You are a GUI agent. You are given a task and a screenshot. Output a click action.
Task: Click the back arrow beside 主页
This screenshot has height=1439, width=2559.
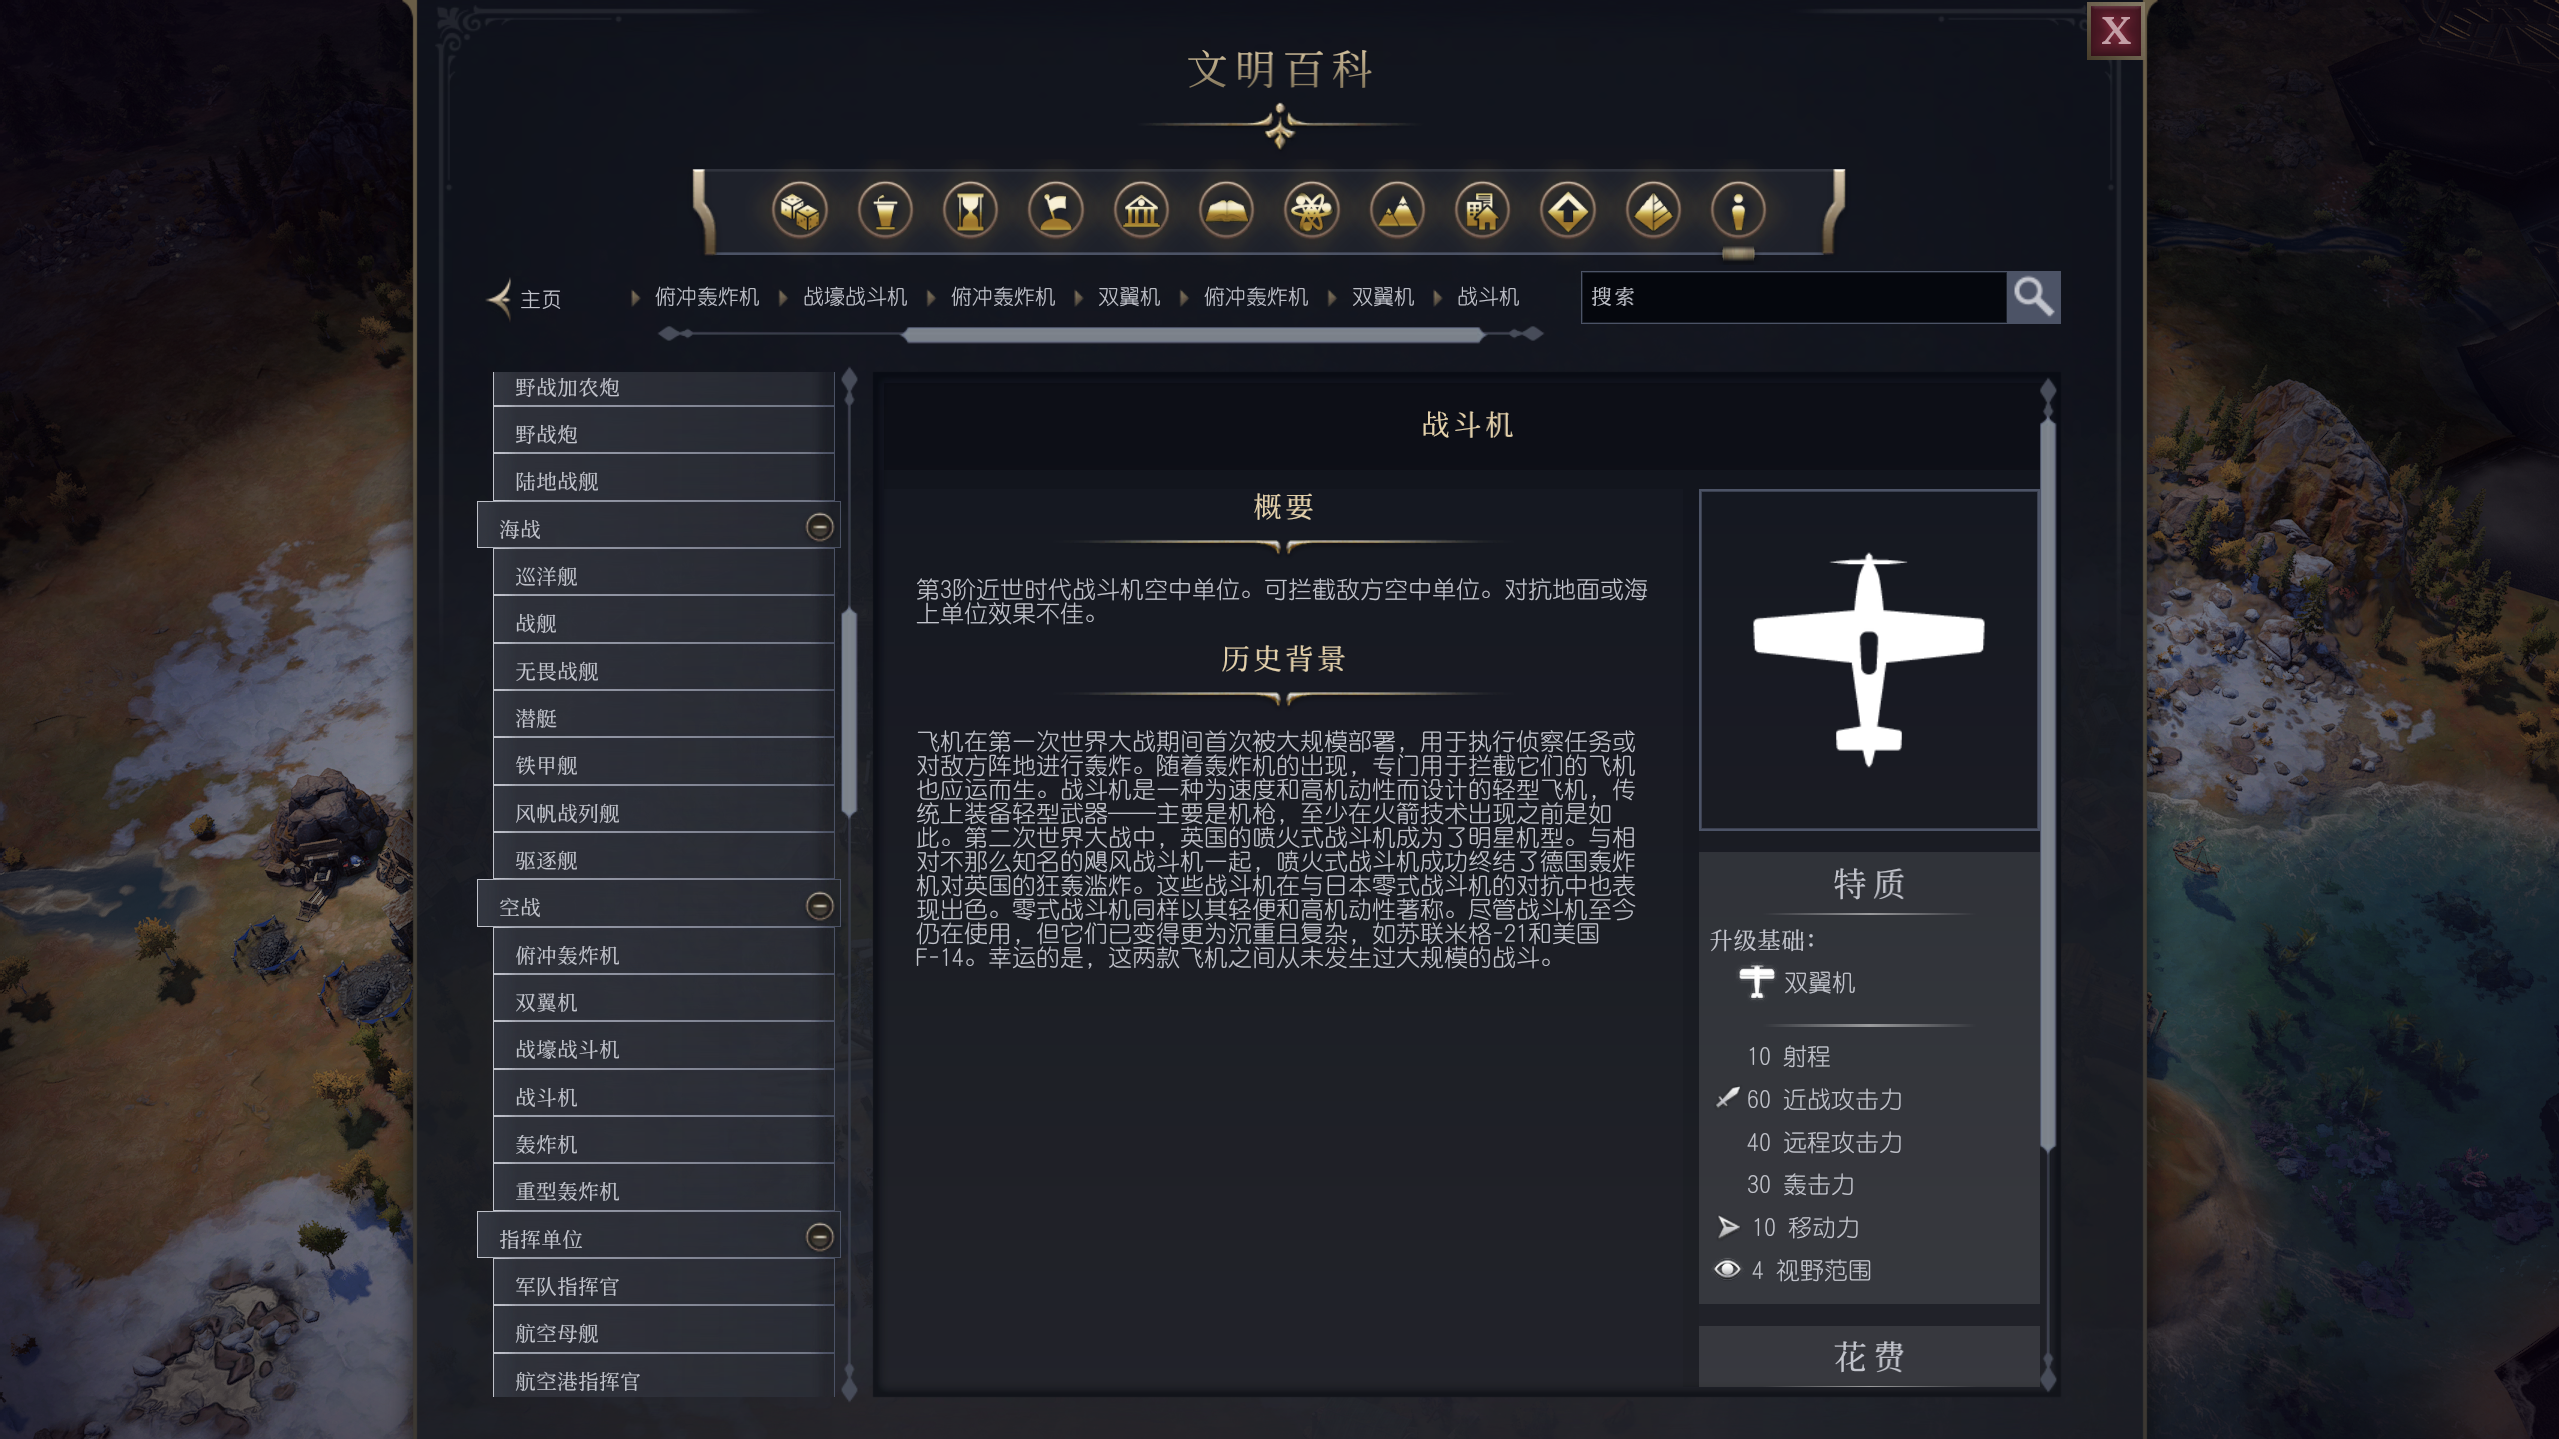[x=499, y=298]
